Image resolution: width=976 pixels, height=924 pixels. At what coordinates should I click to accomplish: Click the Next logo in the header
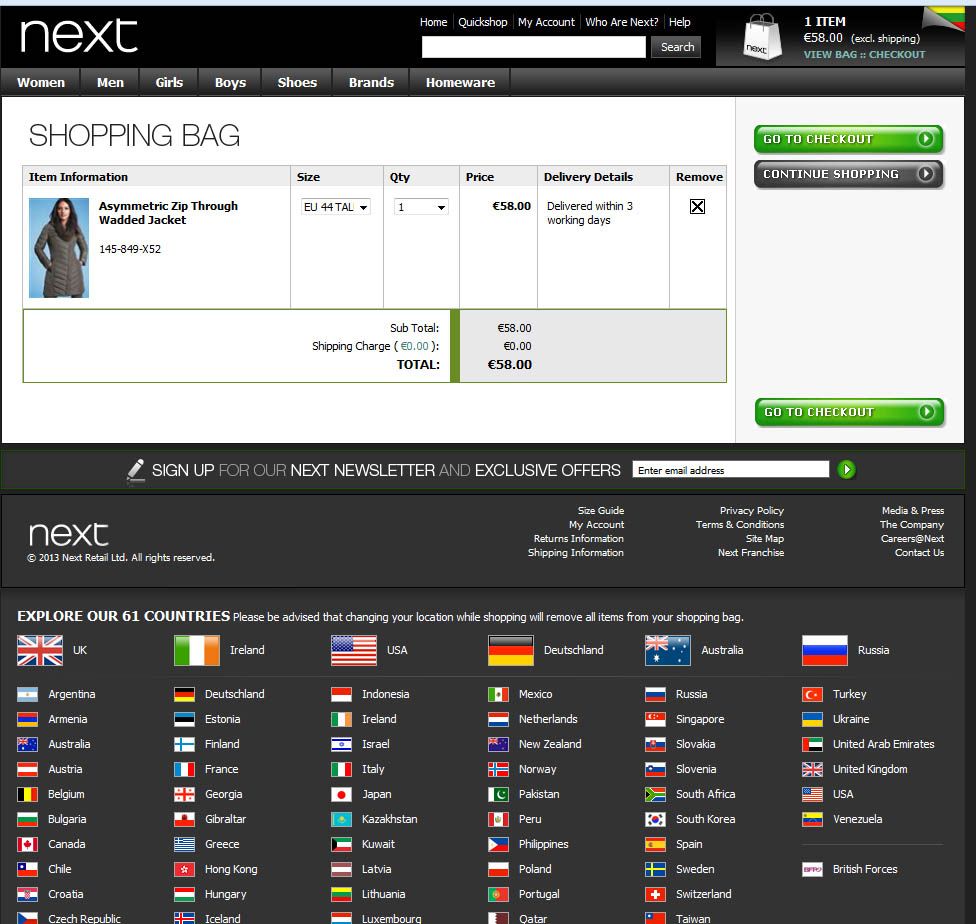tap(79, 35)
